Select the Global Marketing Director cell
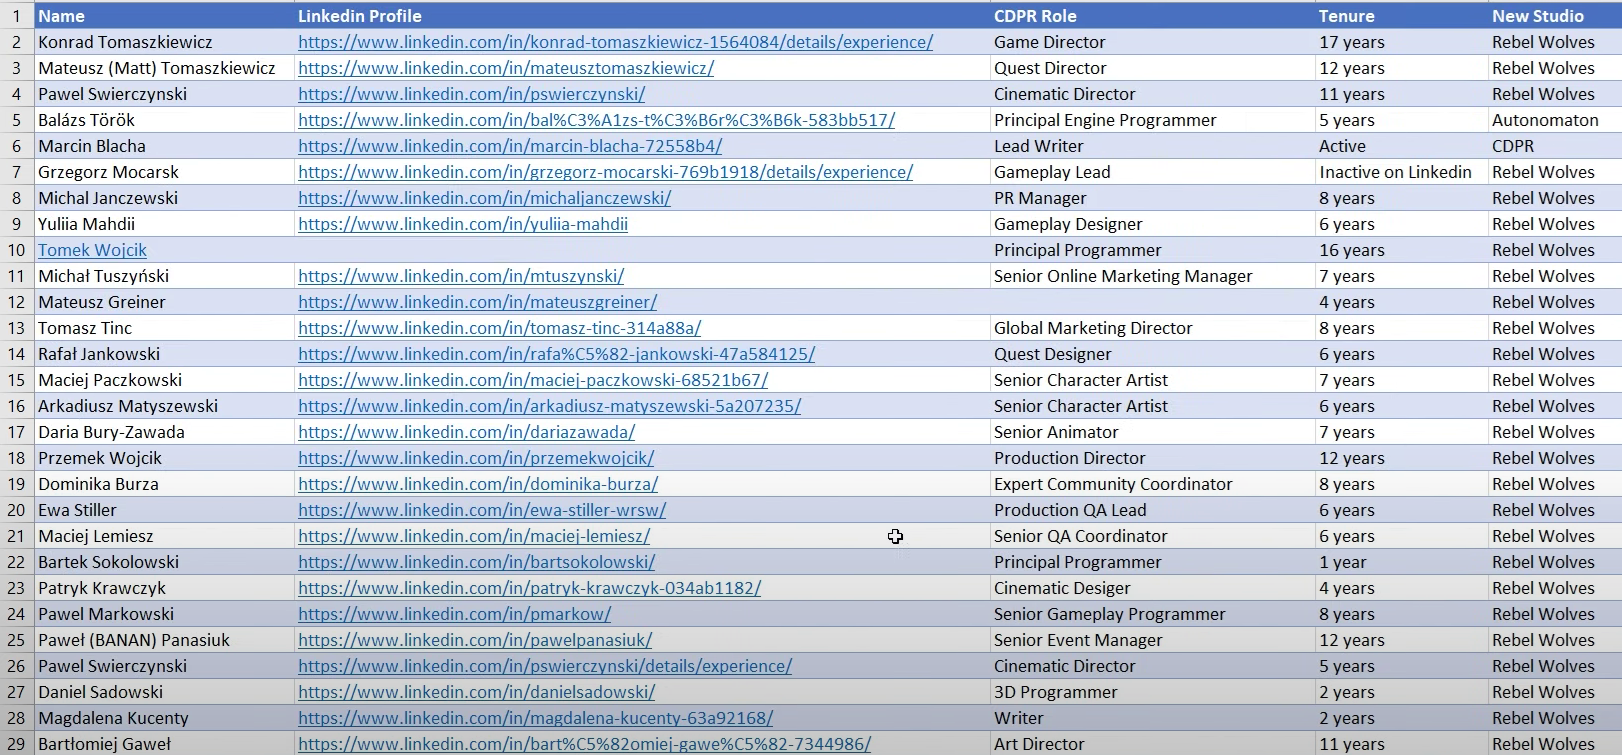Viewport: 1622px width, 755px height. click(x=1152, y=328)
